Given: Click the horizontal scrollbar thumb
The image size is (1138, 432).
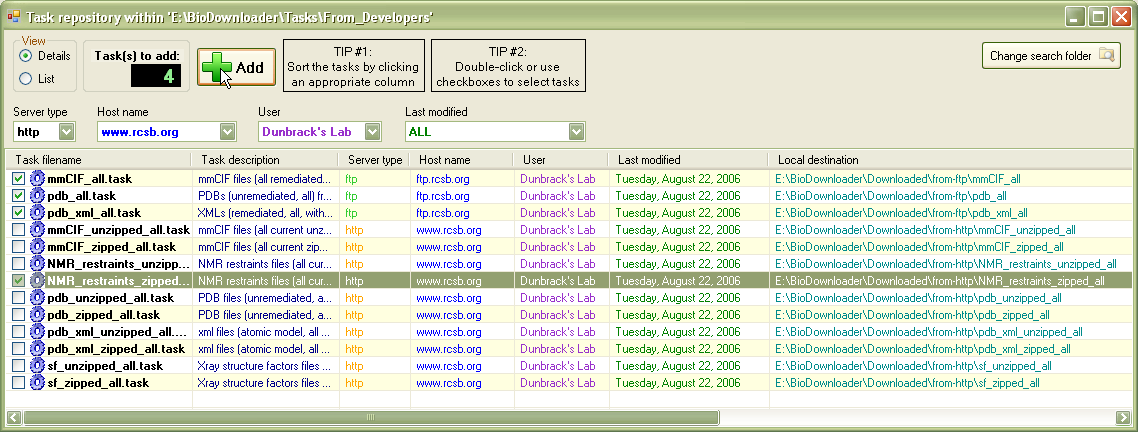Looking at the screenshot, I should [x=371, y=417].
